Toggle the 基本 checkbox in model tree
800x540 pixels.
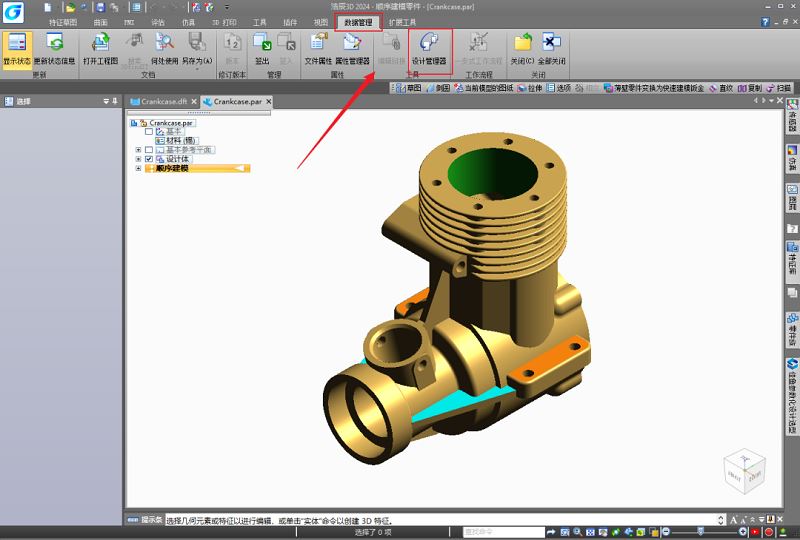coord(149,131)
